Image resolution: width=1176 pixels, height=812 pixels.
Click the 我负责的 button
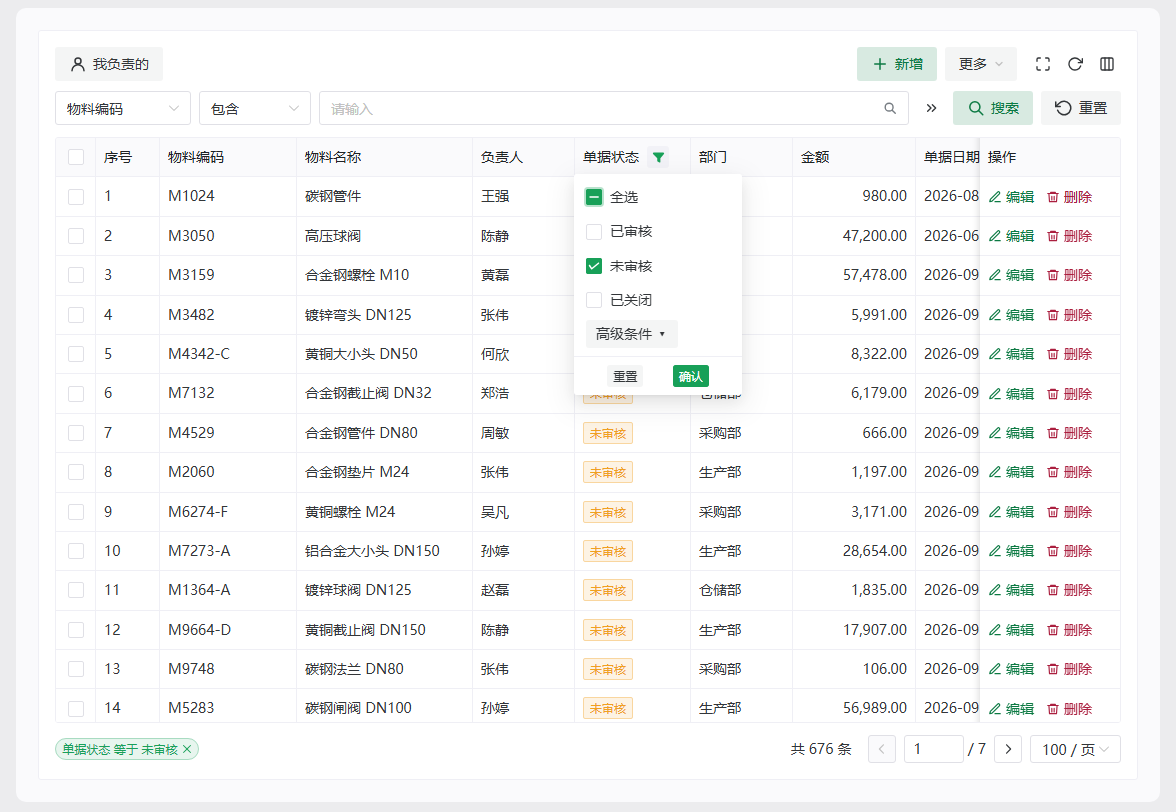(109, 64)
